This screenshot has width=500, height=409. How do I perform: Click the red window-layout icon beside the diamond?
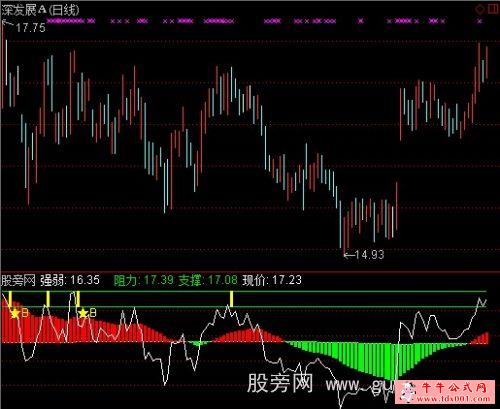493,9
